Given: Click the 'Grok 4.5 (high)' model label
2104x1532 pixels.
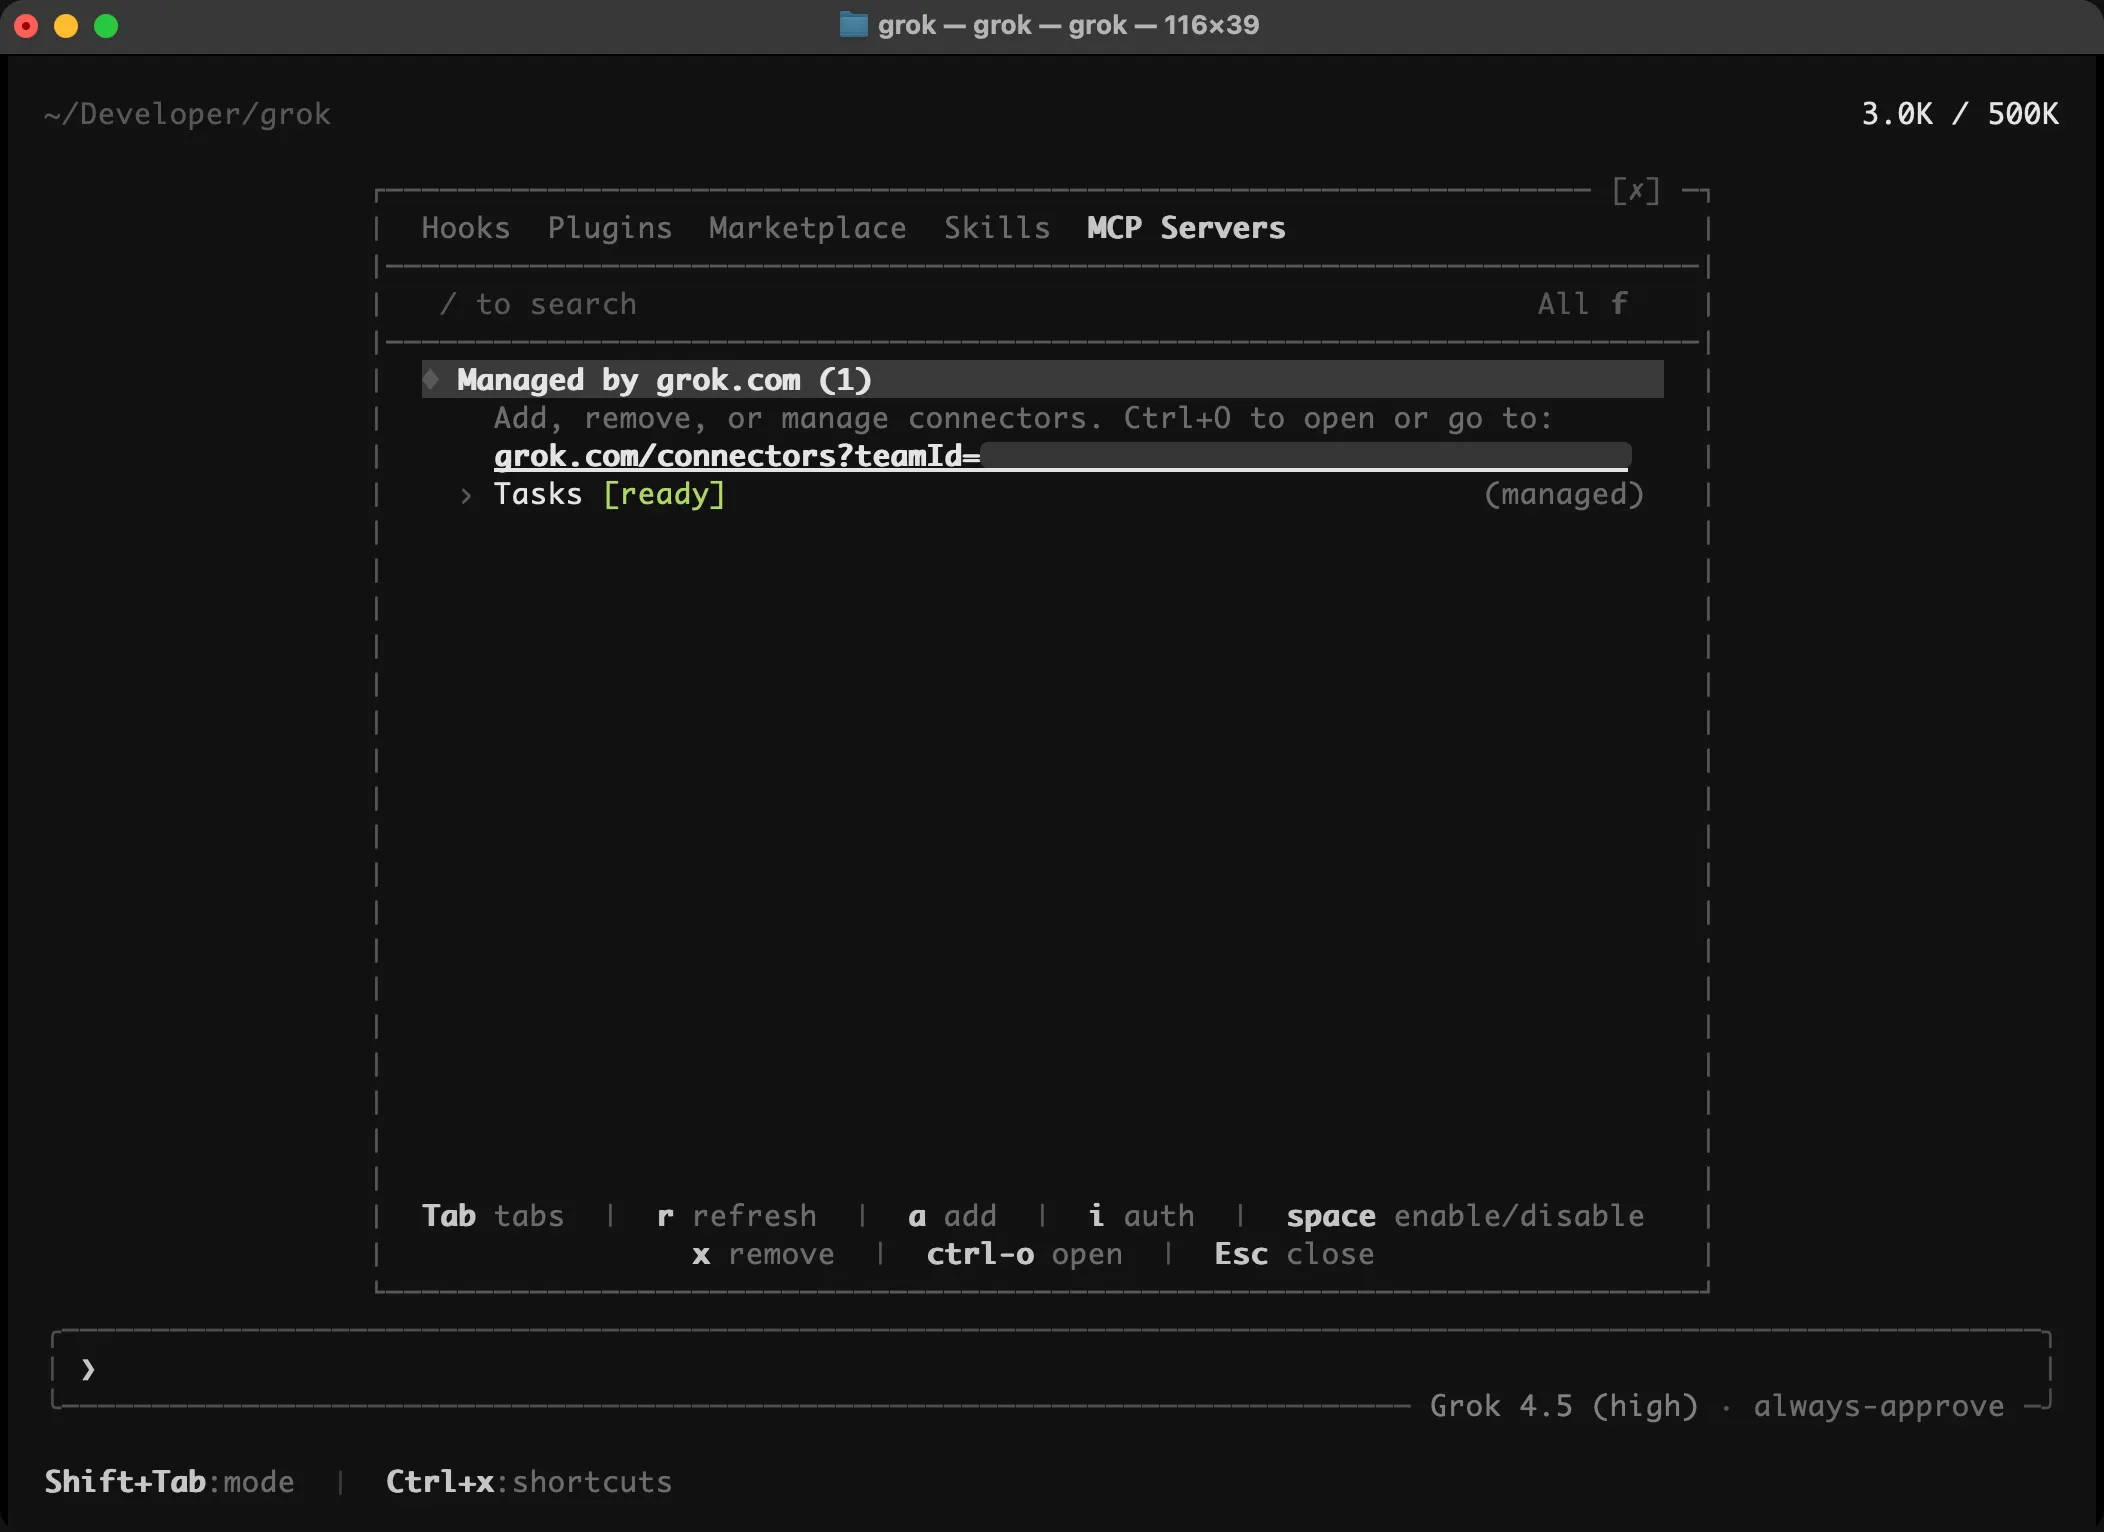Looking at the screenshot, I should click(x=1564, y=1406).
